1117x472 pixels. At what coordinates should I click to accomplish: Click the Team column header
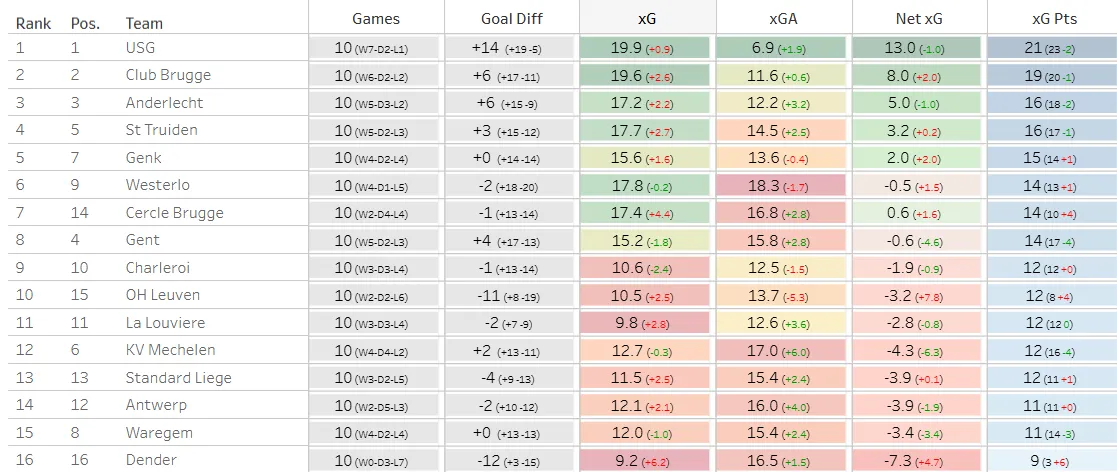click(x=145, y=23)
